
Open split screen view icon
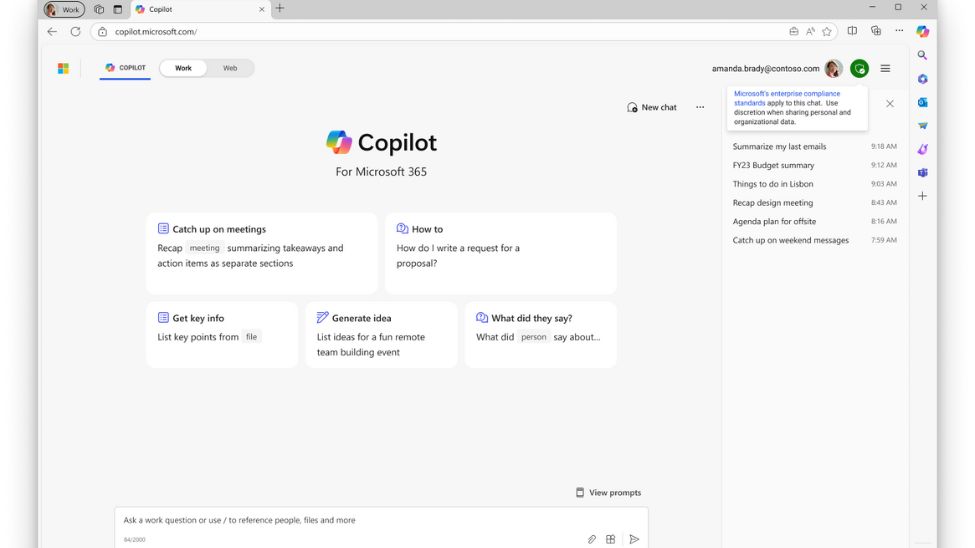853,31
